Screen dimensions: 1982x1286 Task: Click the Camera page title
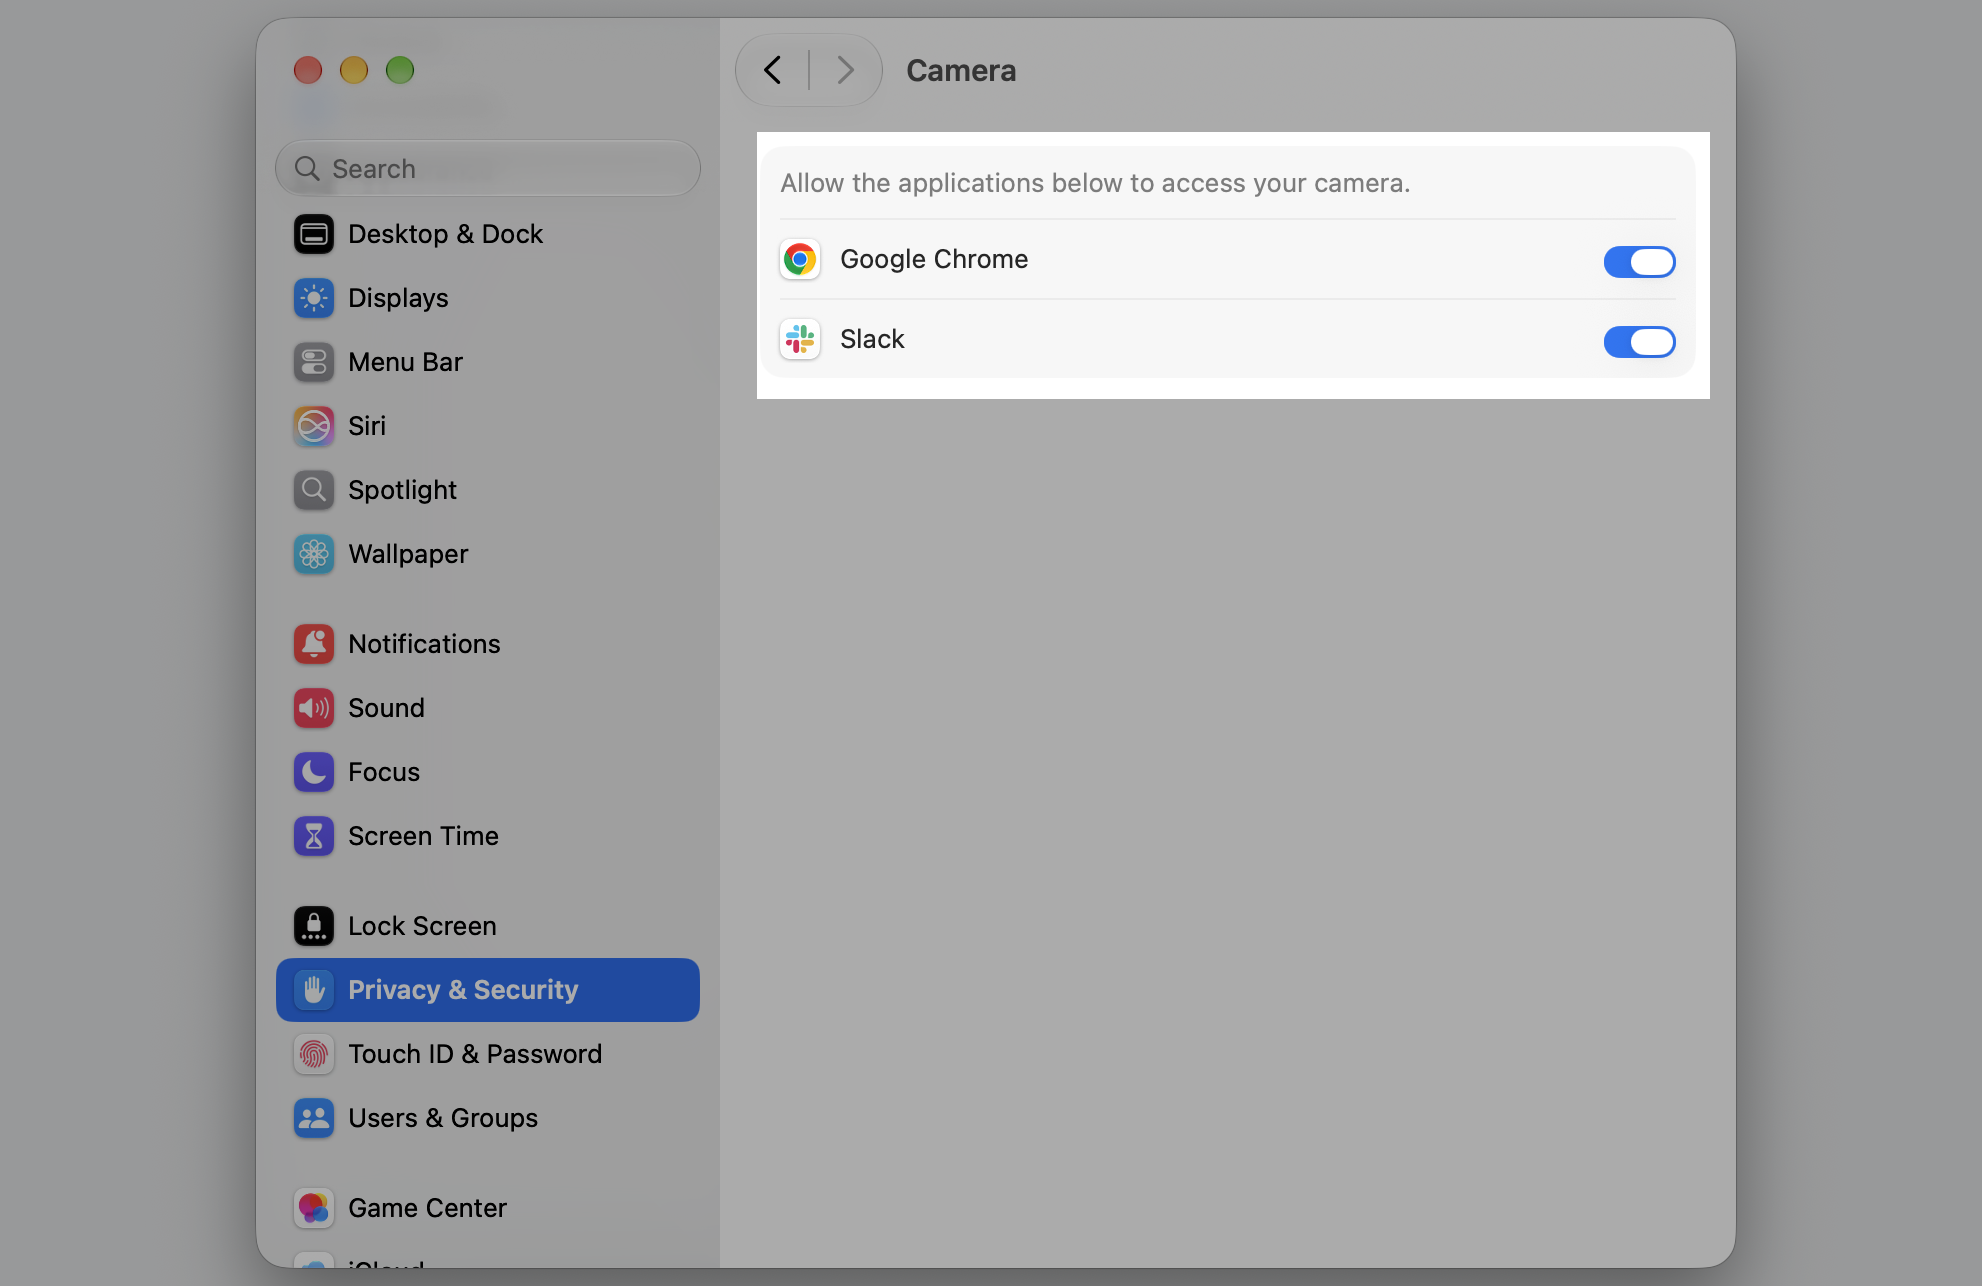(x=961, y=71)
